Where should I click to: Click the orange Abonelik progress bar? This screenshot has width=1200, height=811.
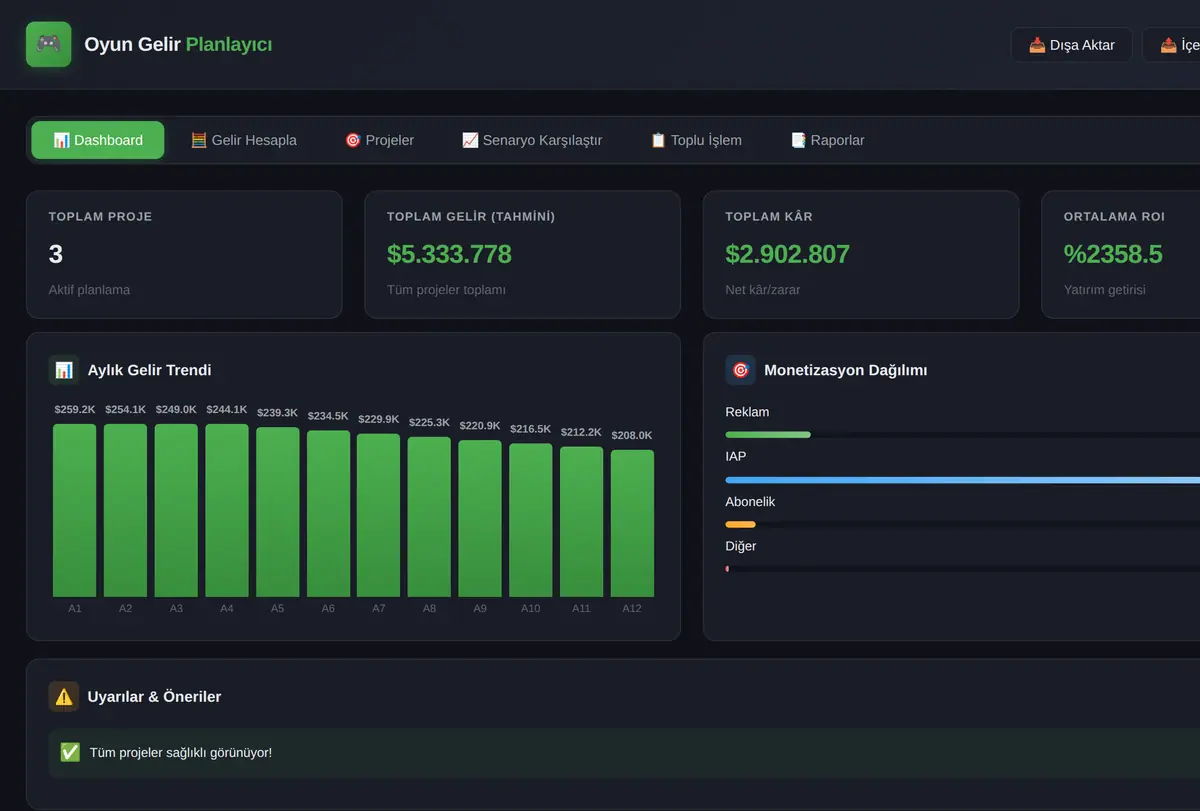[x=740, y=525]
